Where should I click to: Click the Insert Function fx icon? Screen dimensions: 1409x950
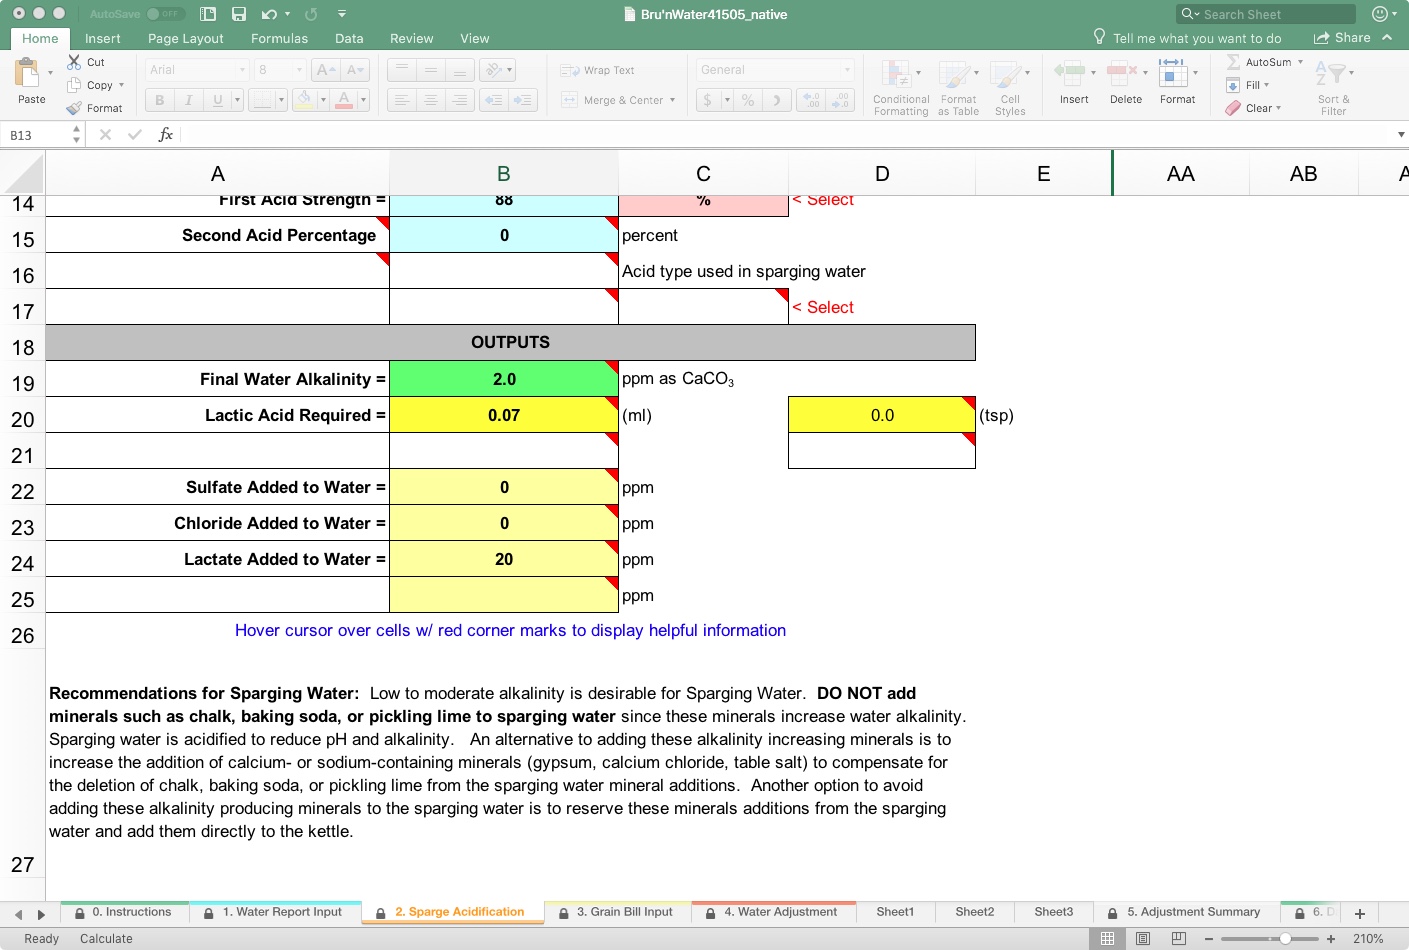(x=166, y=135)
